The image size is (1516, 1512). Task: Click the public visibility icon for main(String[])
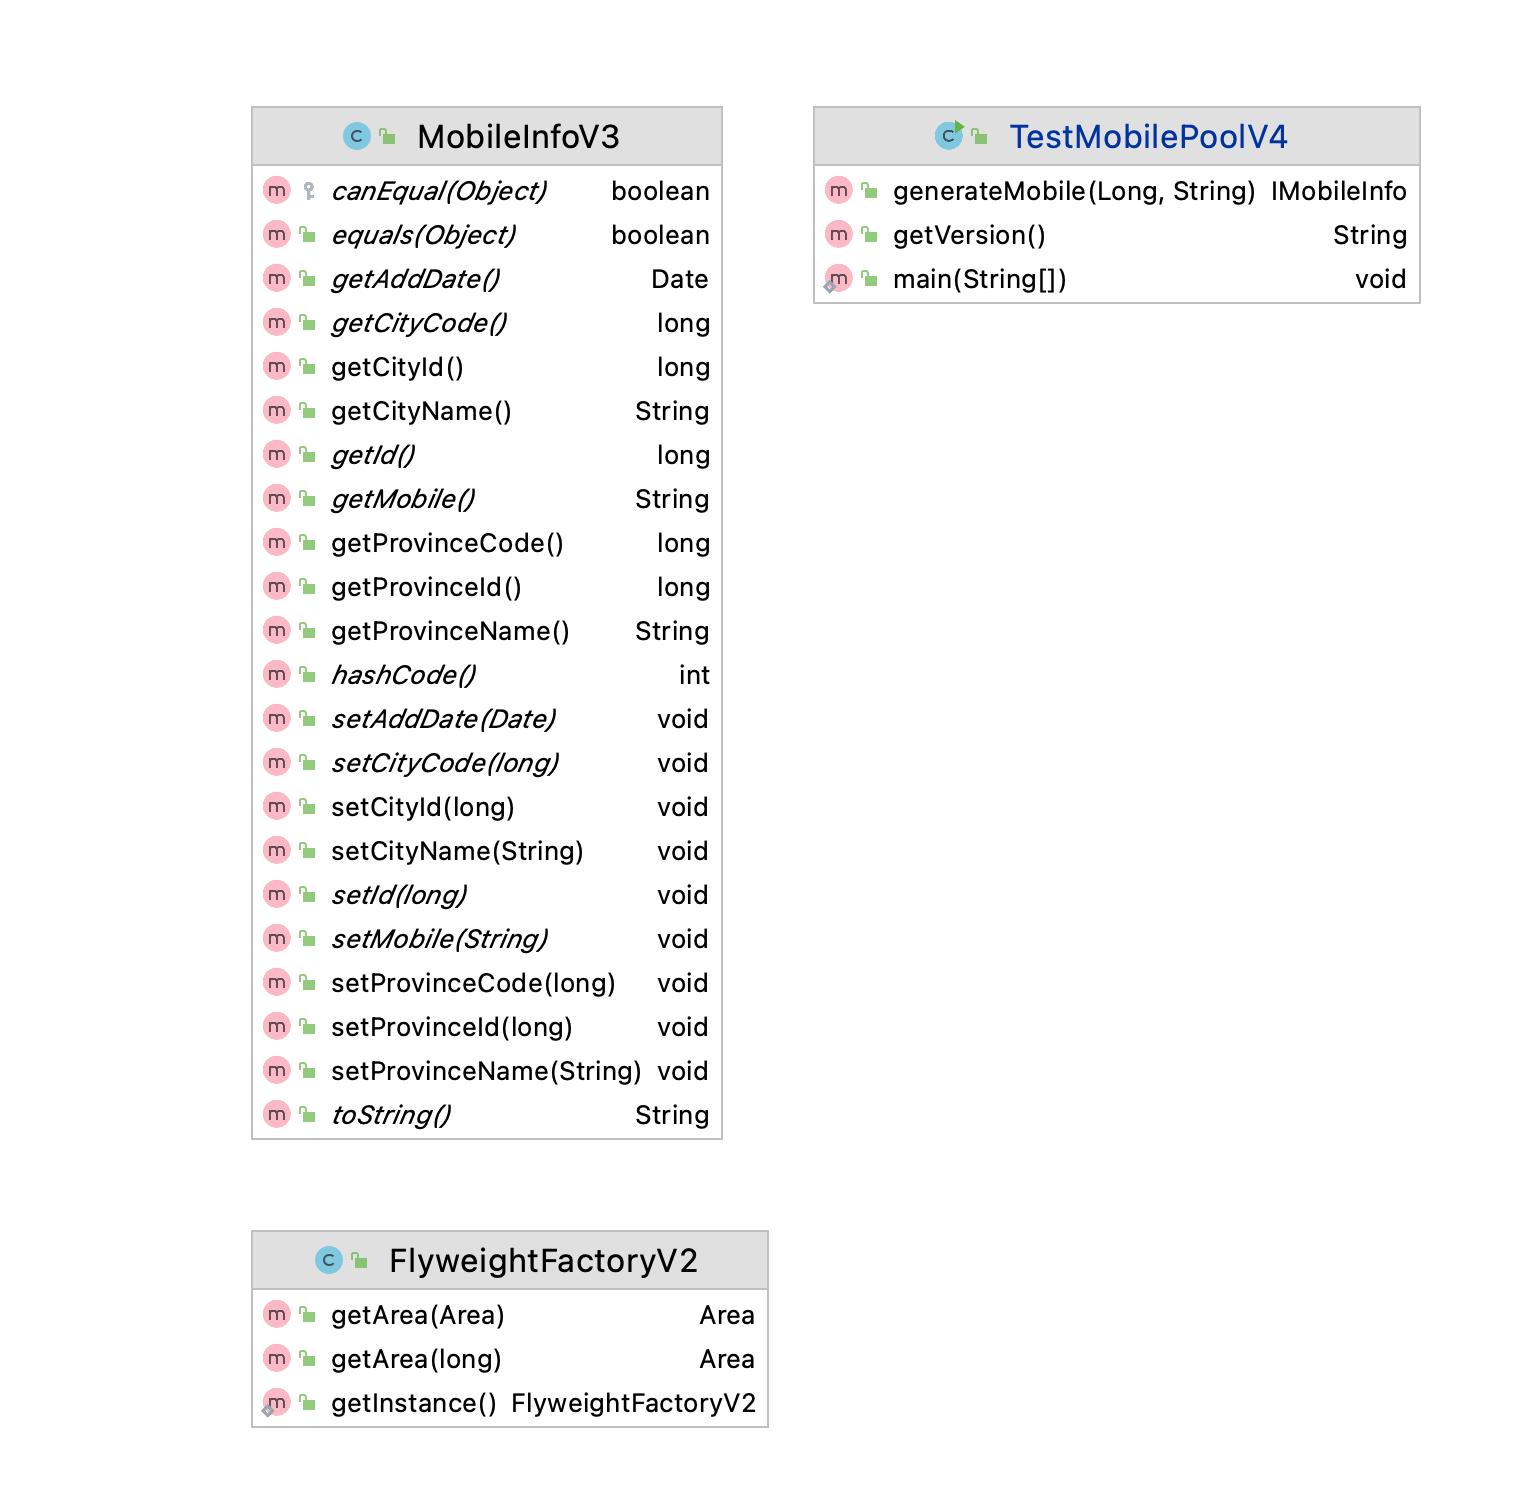click(870, 278)
